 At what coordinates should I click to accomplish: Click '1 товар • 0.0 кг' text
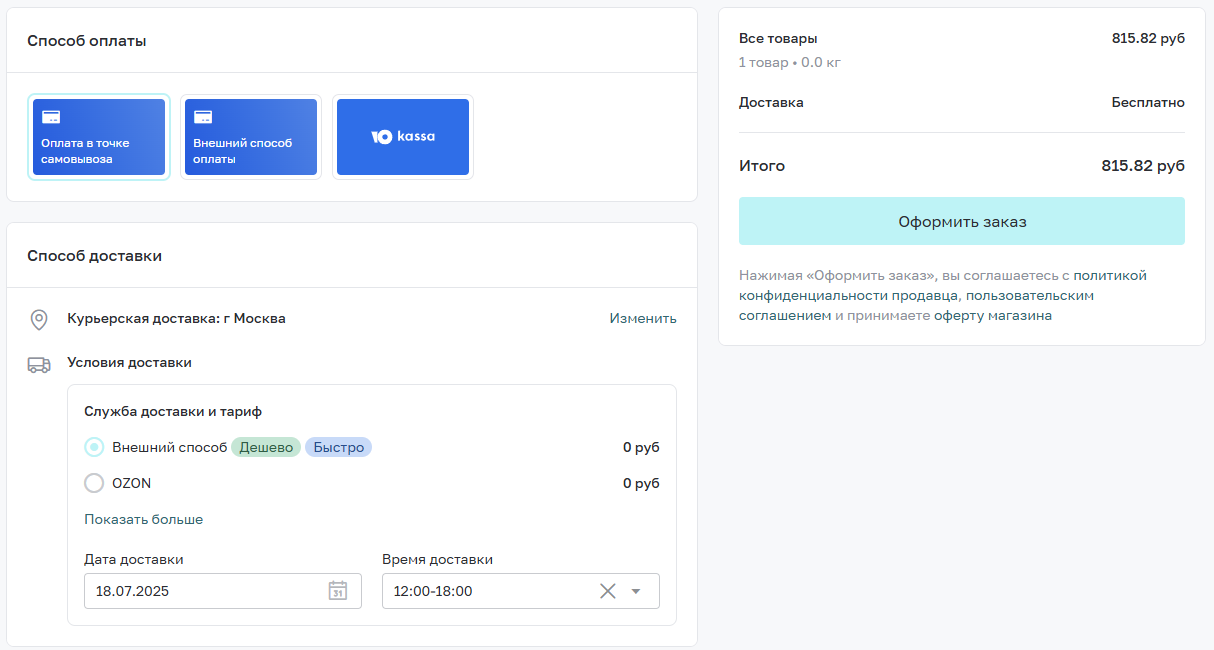(790, 62)
